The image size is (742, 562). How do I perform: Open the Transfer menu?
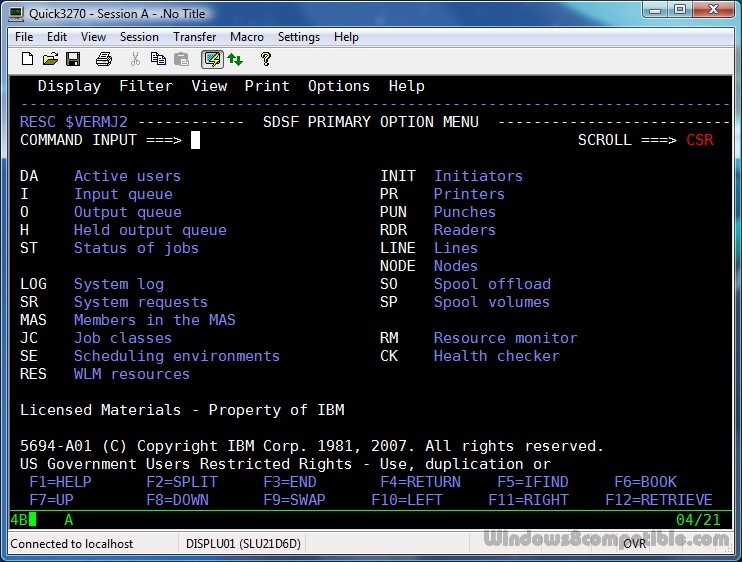194,37
